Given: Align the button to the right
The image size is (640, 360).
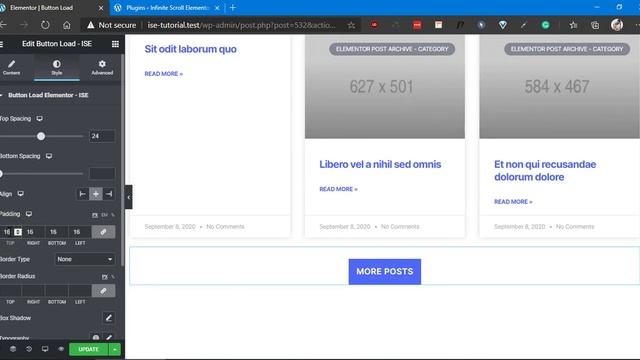Looking at the screenshot, I should 109,194.
